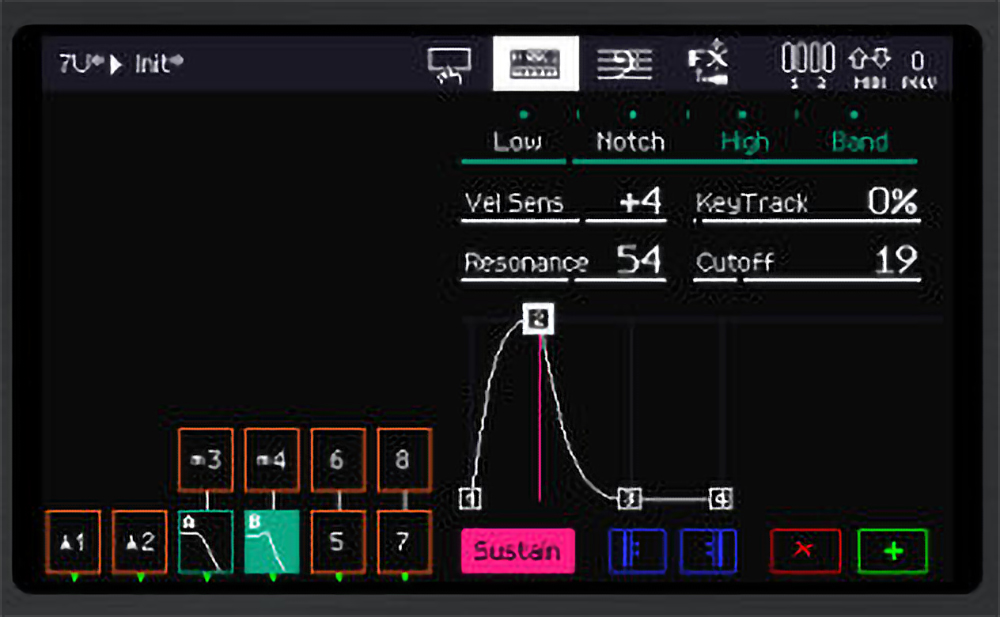Open the touch screen mode icon
The width and height of the screenshot is (1000, 617).
click(448, 64)
